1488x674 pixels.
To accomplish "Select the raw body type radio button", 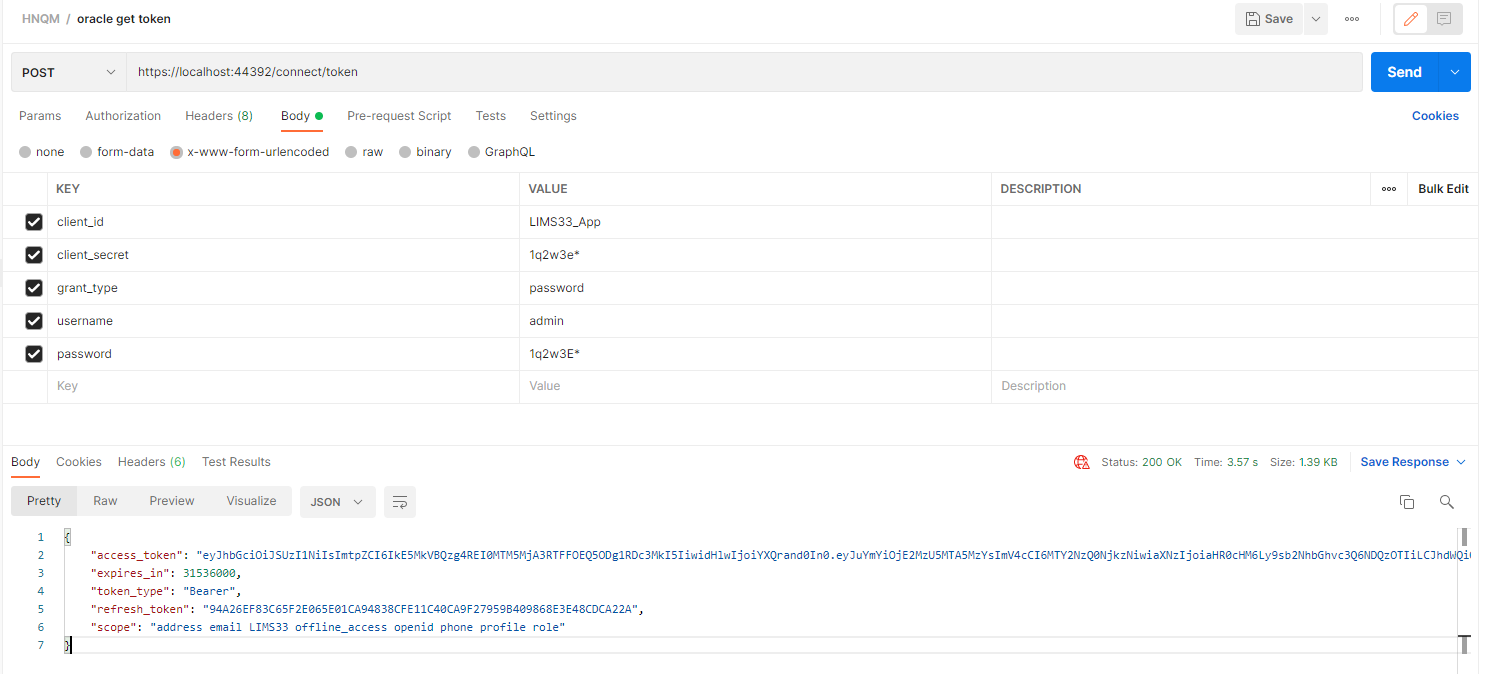I will [349, 151].
